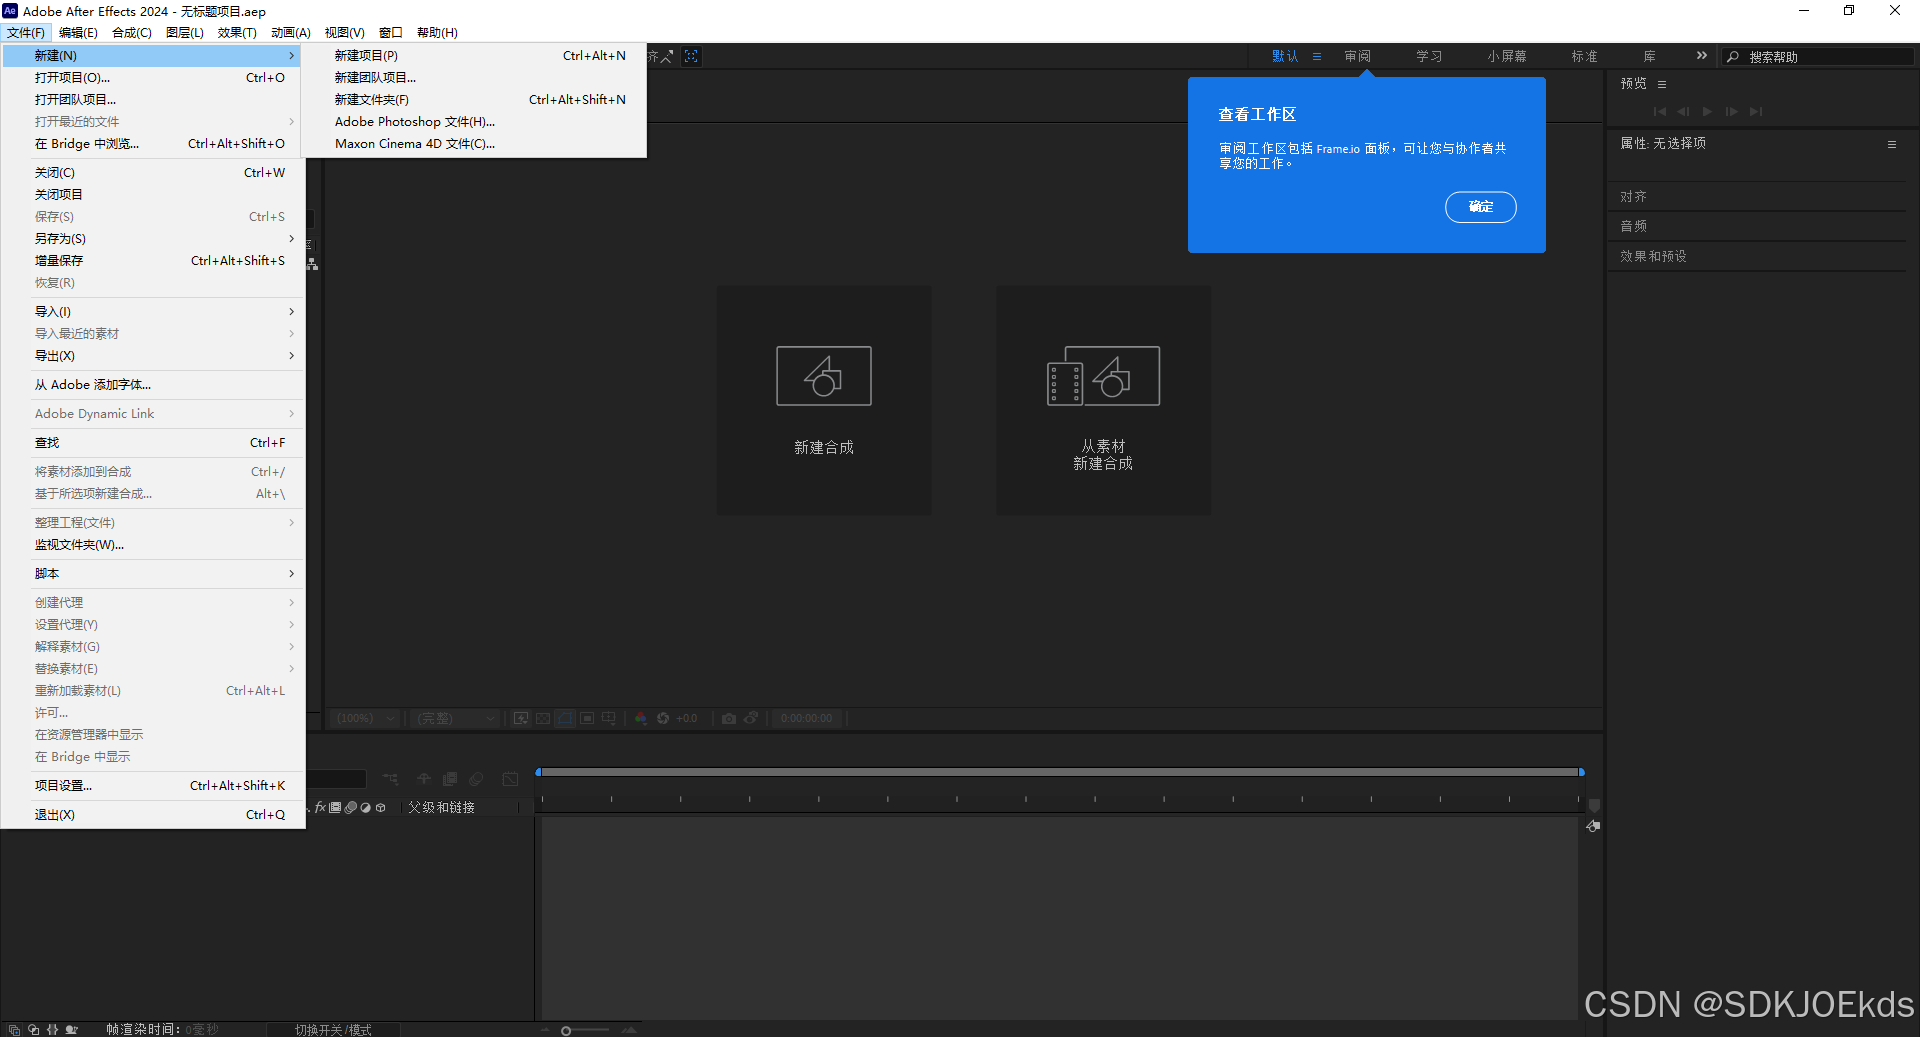The height and width of the screenshot is (1037, 1920).
Task: Click the fast previews icon in viewer toolbar
Action: [521, 718]
